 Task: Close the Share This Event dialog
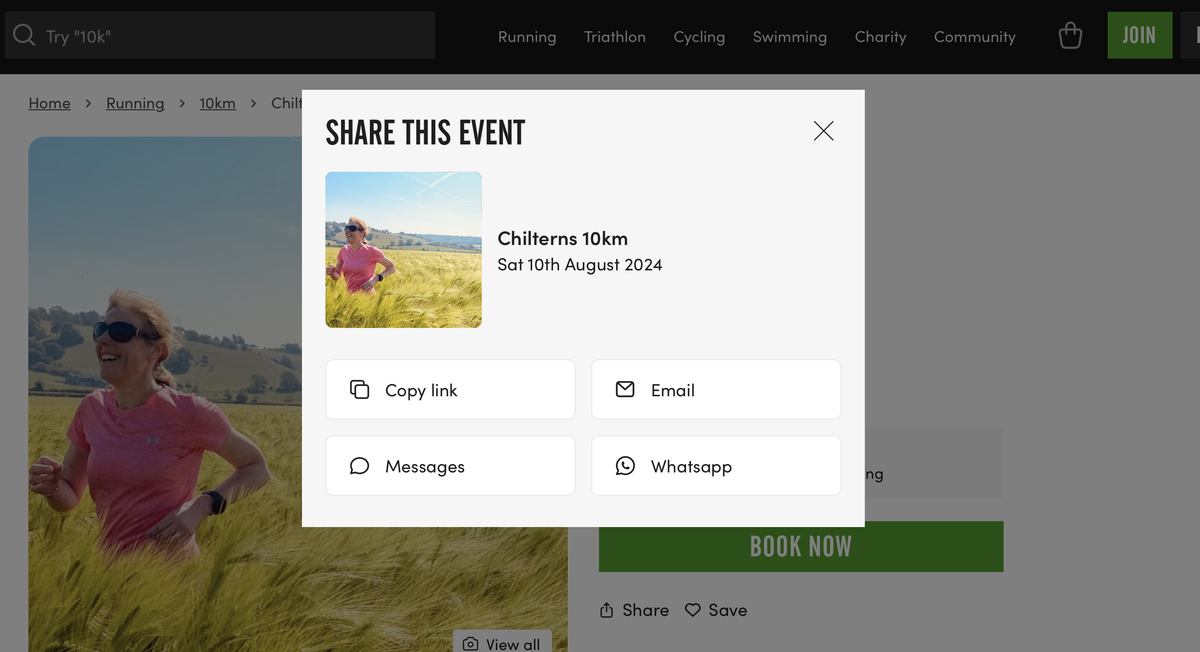[x=823, y=131]
